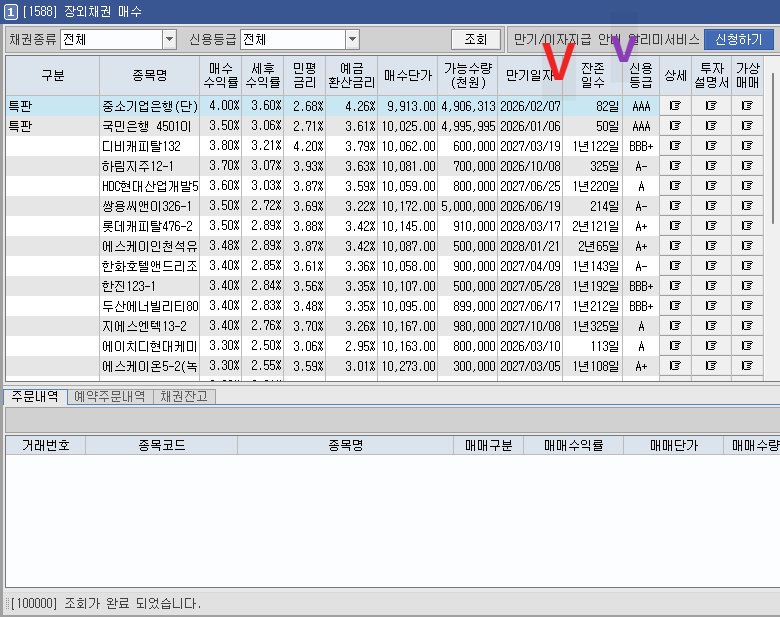This screenshot has width=780, height=617.
Task: Open investment prospectus icon for 중소기업은행(단)
Action: (711, 106)
